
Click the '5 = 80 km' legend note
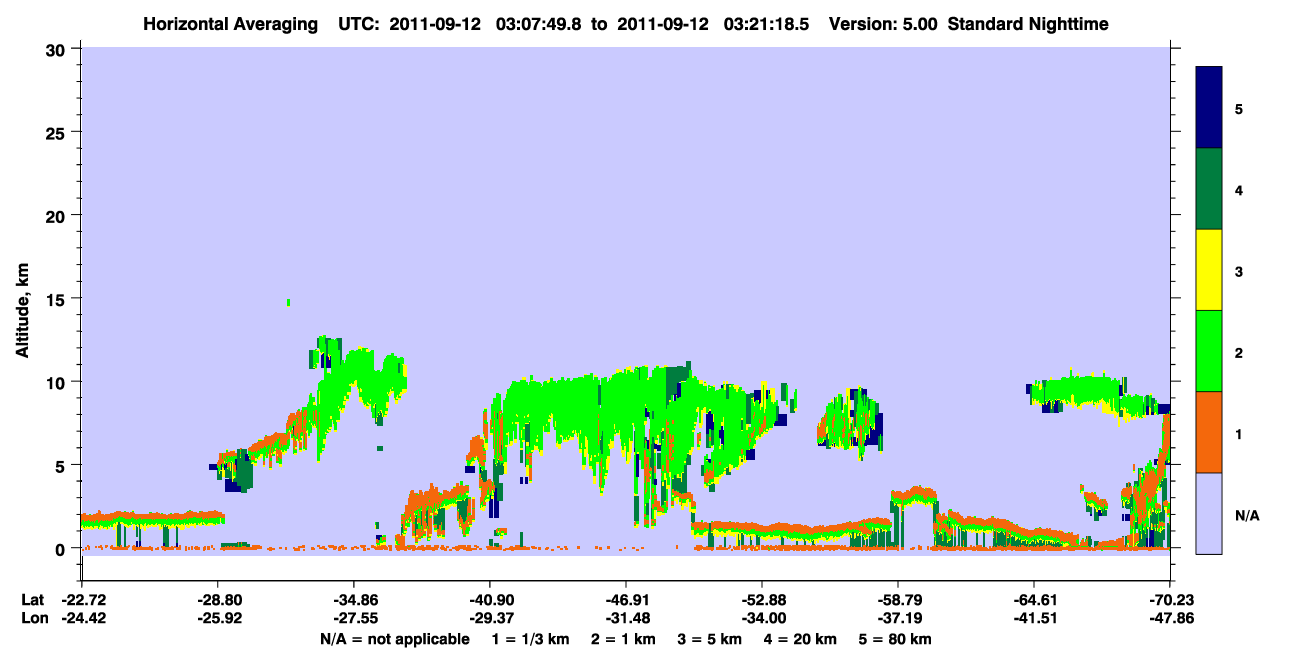(x=897, y=639)
